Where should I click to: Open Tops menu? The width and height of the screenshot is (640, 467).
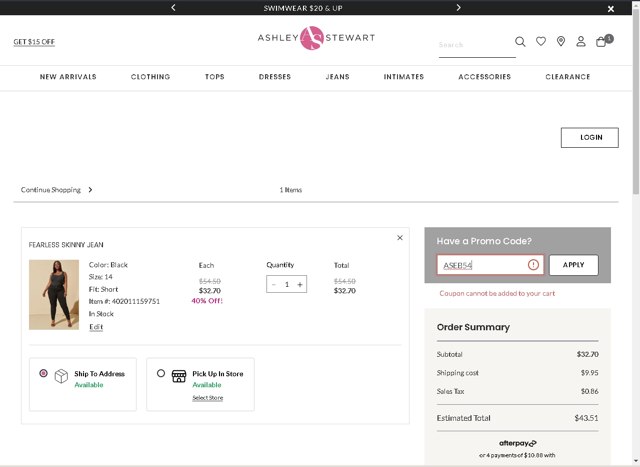(x=215, y=77)
